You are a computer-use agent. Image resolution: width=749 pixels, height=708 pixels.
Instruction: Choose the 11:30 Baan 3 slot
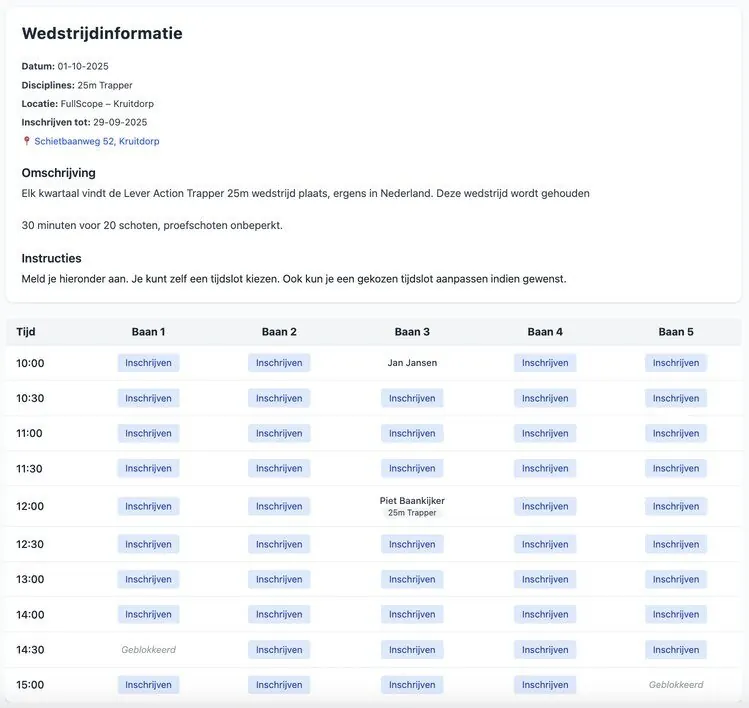pyautogui.click(x=412, y=469)
